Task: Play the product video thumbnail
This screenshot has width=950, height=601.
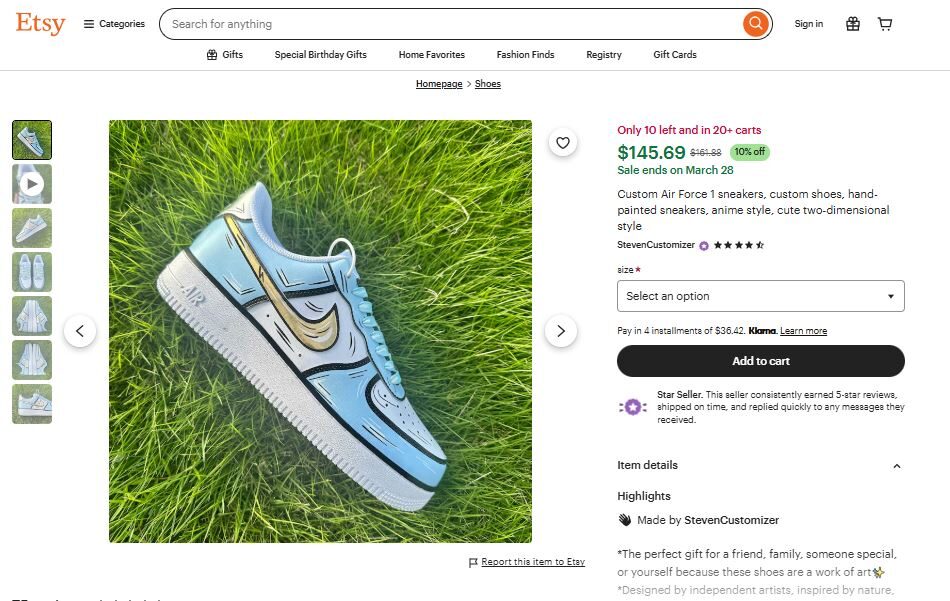Action: [x=31, y=184]
